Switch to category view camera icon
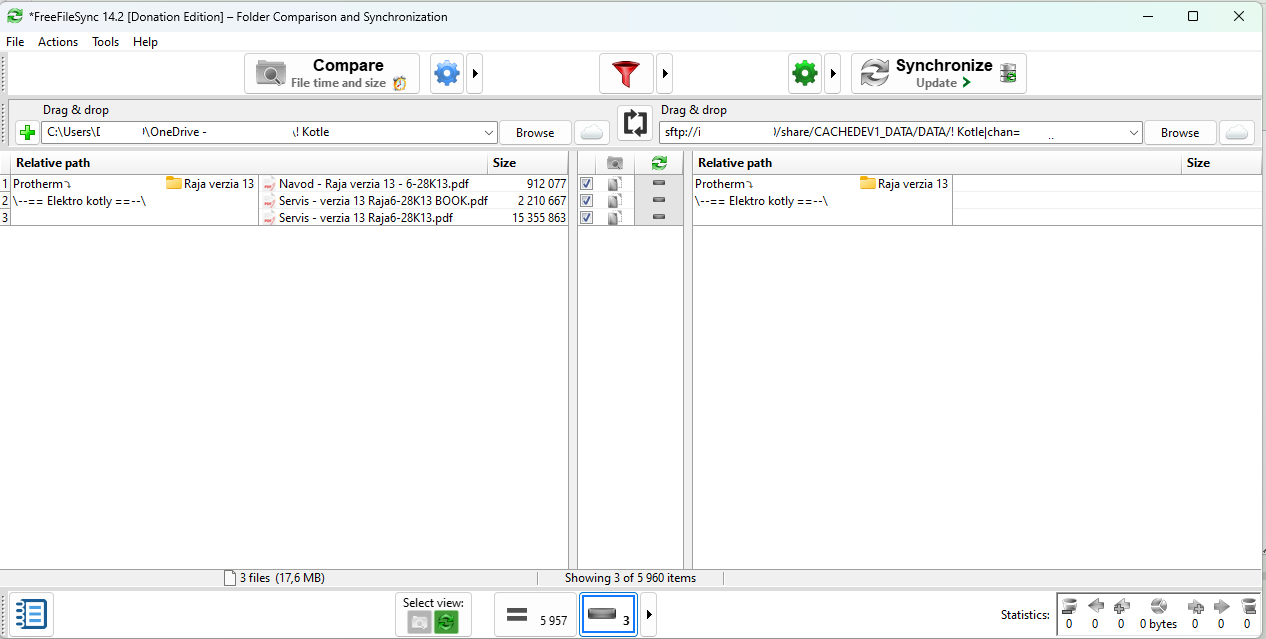The height and width of the screenshot is (639, 1266). (420, 622)
